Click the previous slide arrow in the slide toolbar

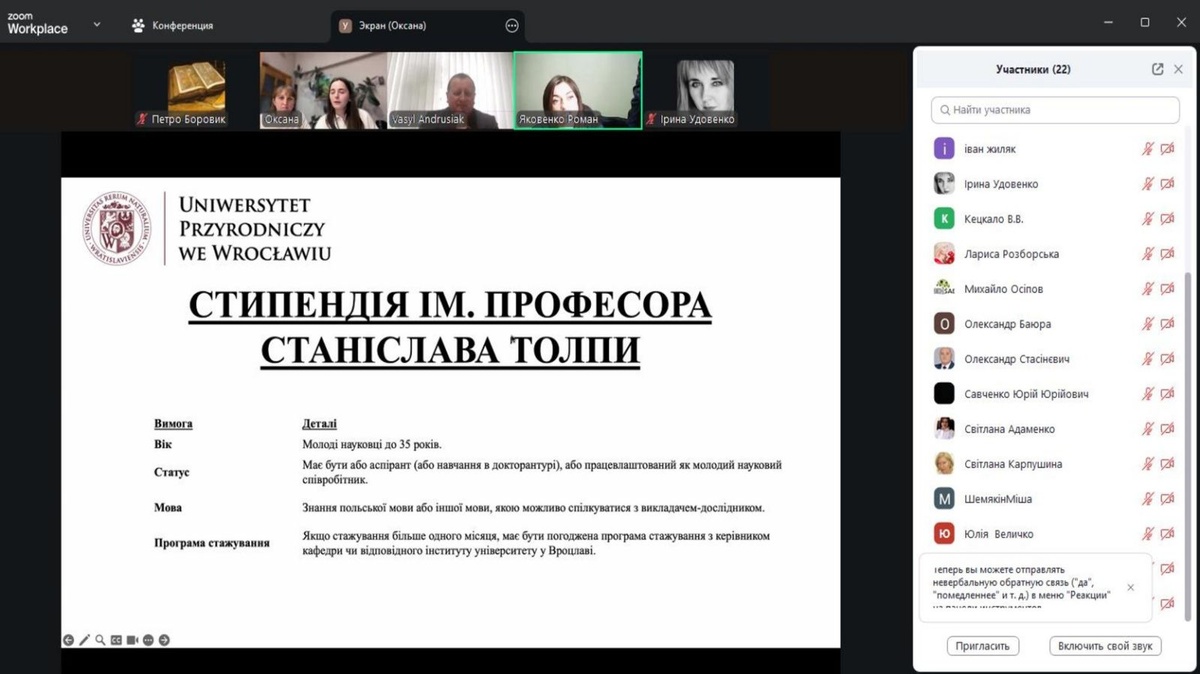click(68, 640)
